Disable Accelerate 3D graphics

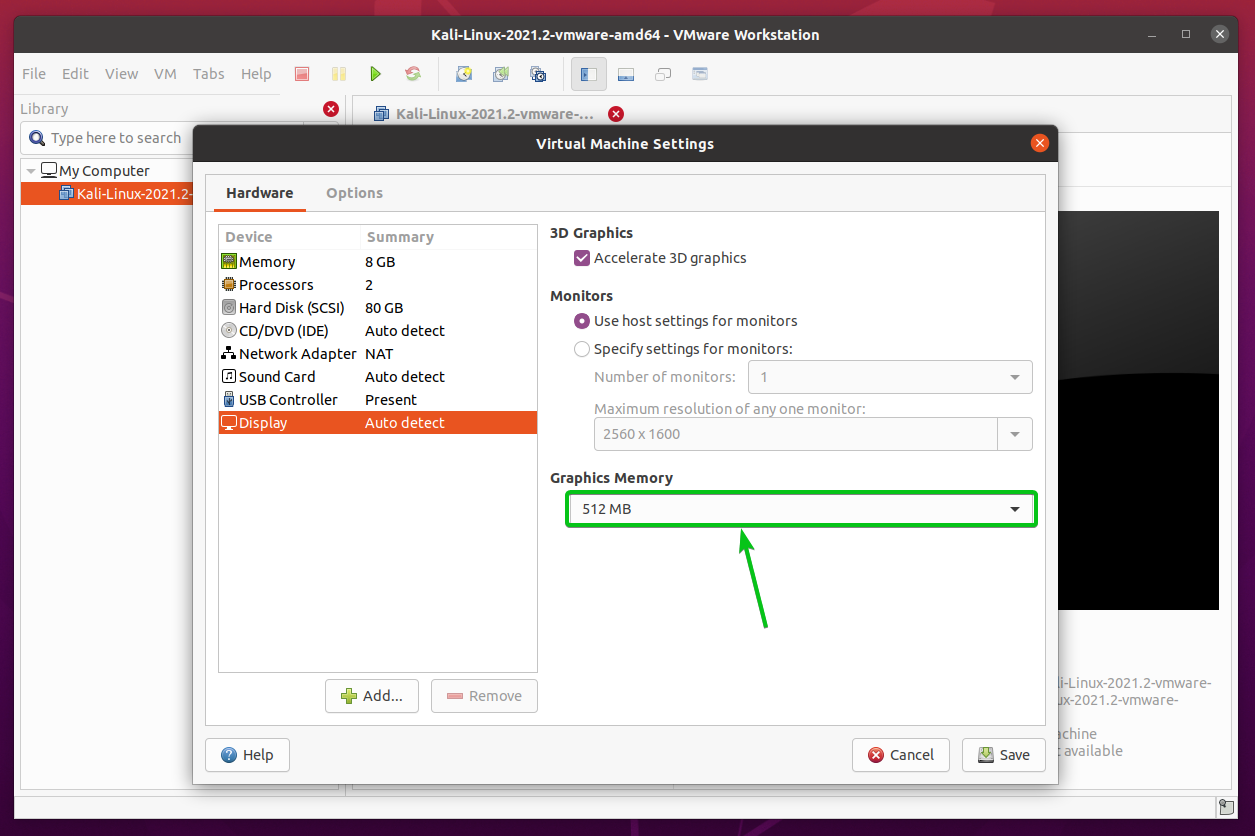click(582, 257)
